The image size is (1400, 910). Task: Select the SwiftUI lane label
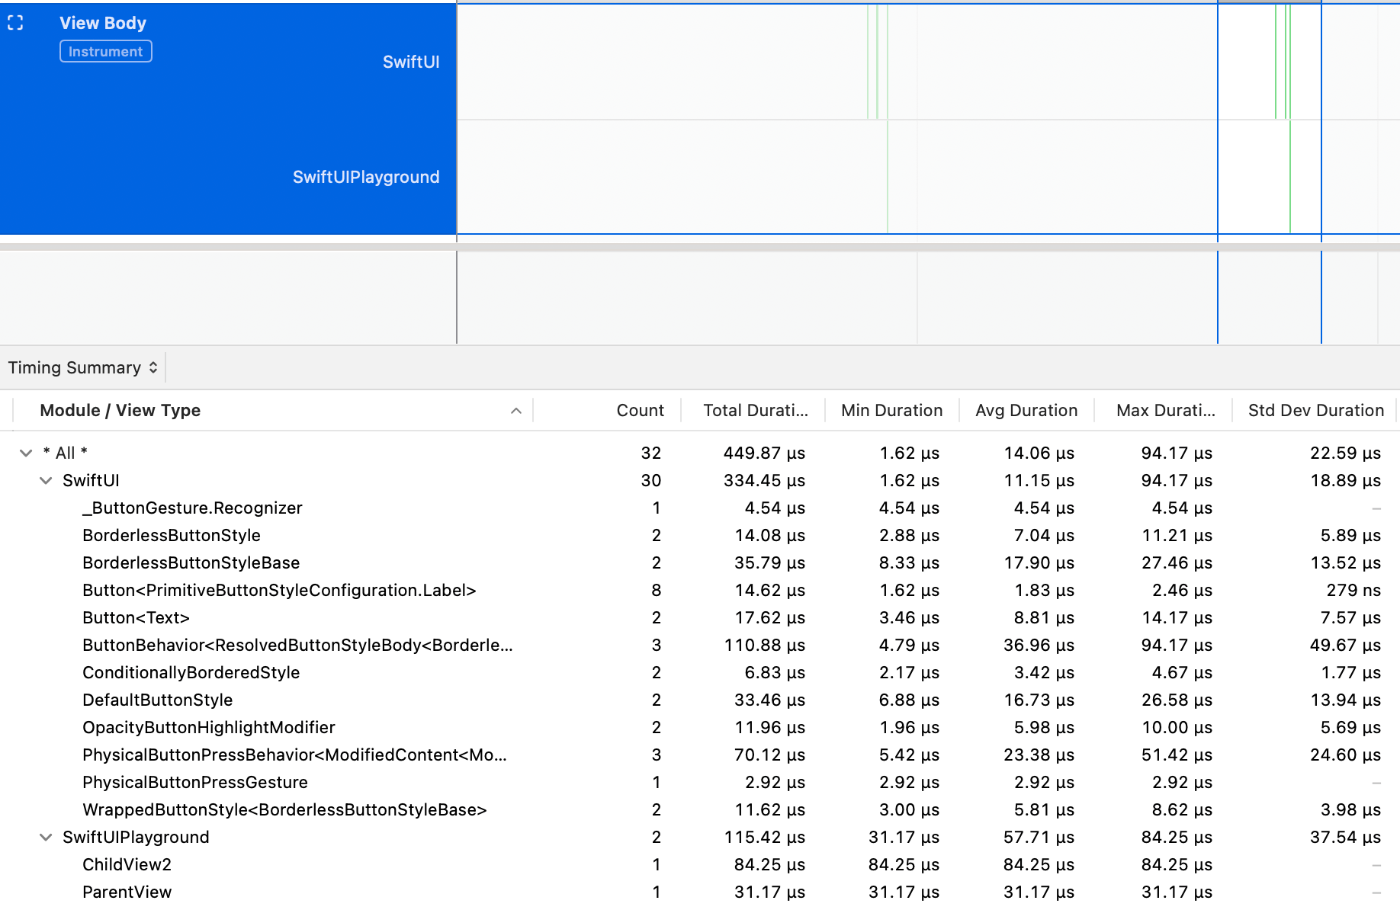tap(411, 62)
